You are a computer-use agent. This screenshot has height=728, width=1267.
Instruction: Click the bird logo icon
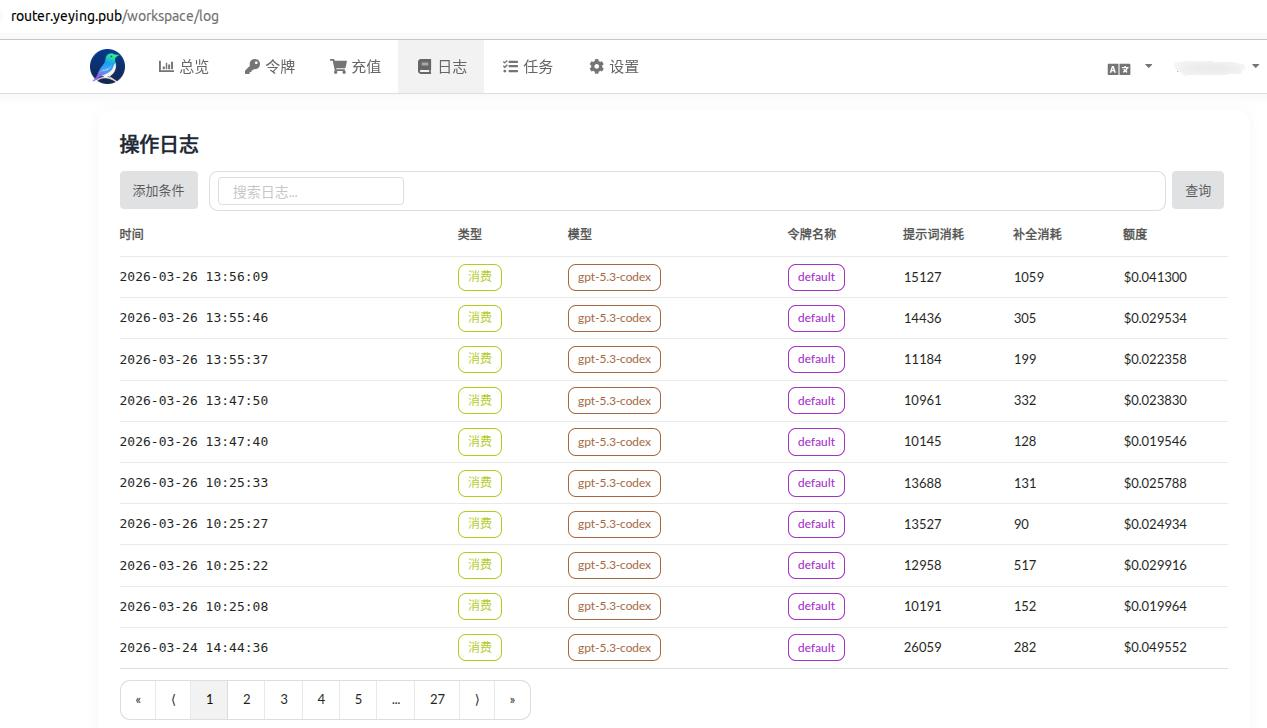(107, 67)
